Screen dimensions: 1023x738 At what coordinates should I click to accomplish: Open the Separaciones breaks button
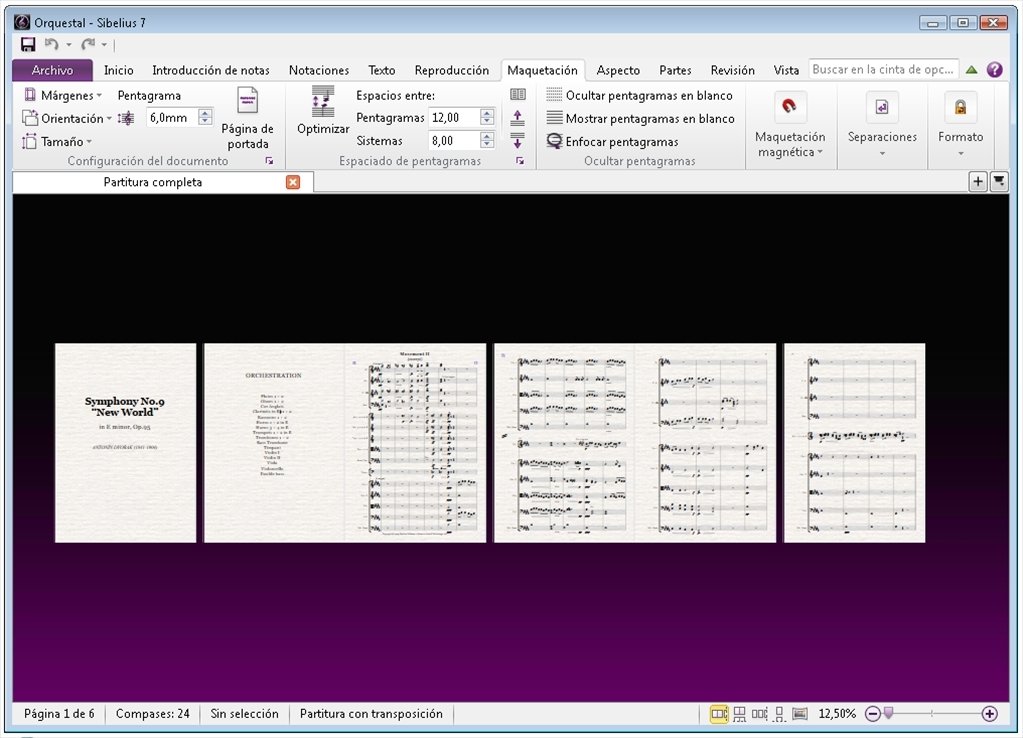[x=882, y=107]
